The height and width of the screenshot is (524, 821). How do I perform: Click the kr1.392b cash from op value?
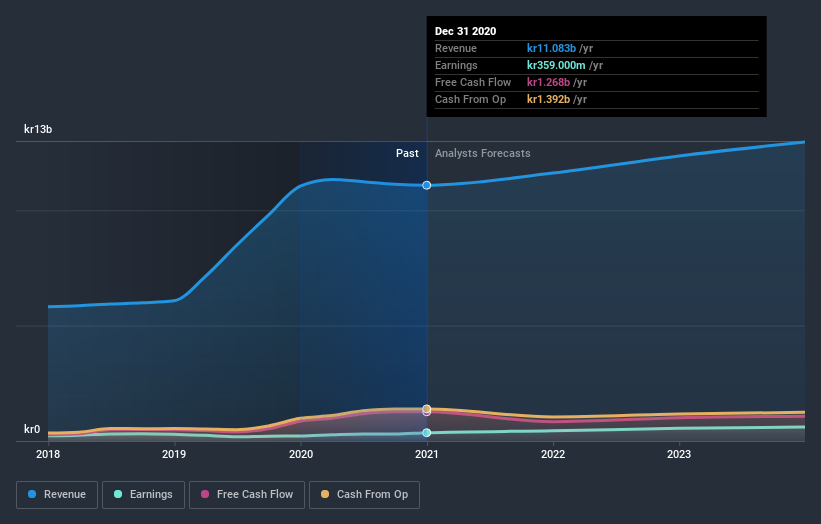[548, 99]
